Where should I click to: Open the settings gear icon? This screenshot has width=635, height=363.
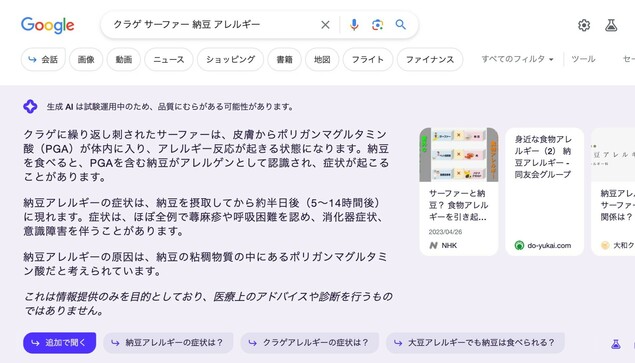tap(584, 25)
